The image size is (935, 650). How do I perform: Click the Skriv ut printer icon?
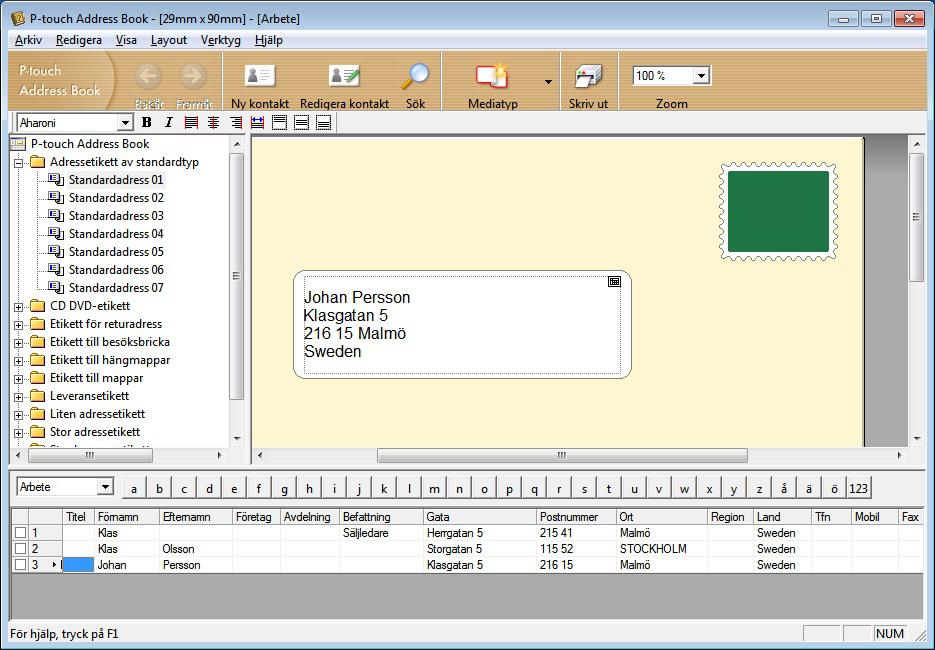(589, 76)
